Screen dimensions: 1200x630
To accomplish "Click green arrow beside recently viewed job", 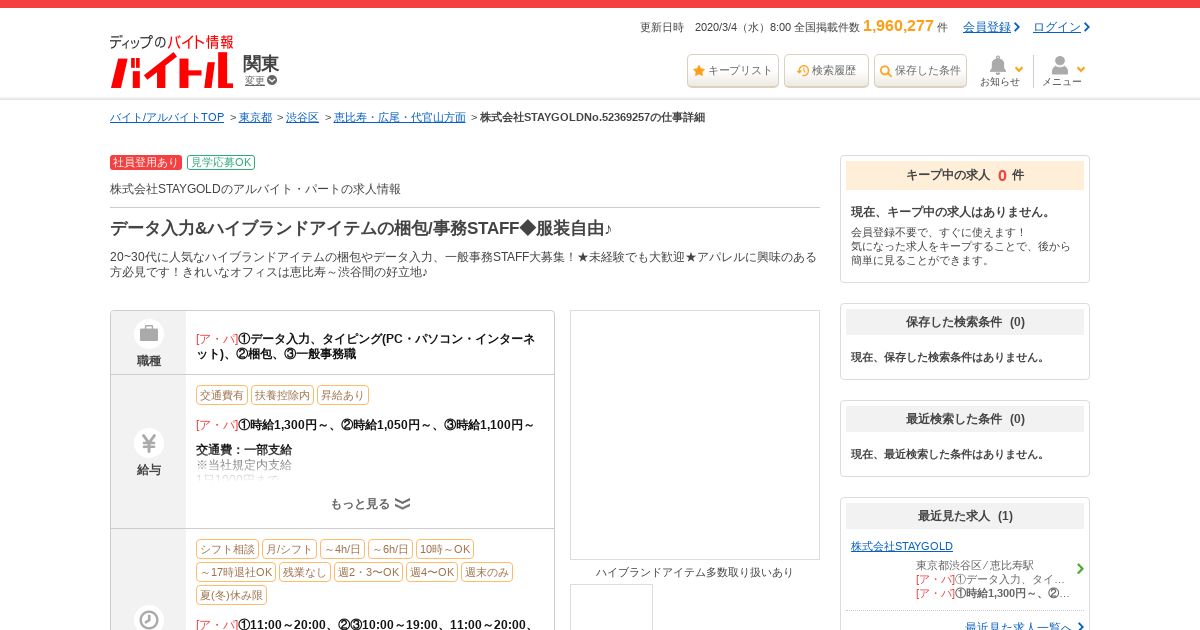I will [1080, 569].
